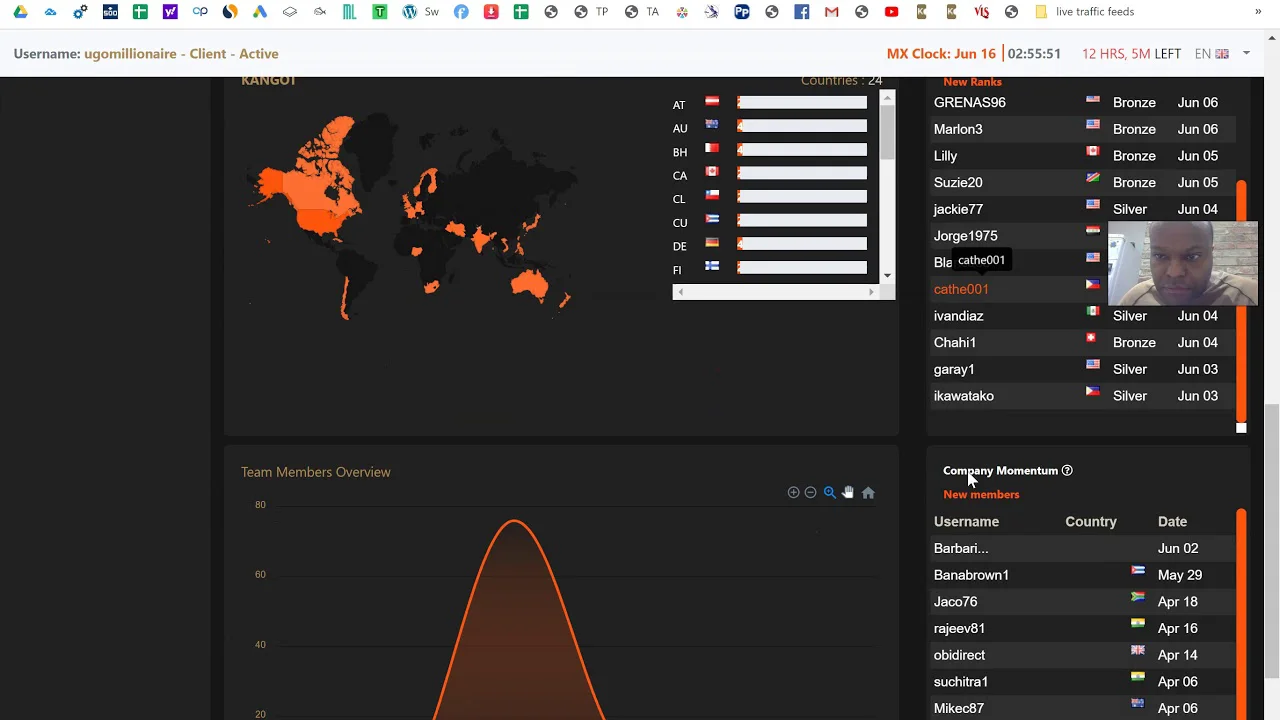1280x720 pixels.
Task: Expand the hidden bookmarks overflow chevron
Action: (x=1258, y=12)
